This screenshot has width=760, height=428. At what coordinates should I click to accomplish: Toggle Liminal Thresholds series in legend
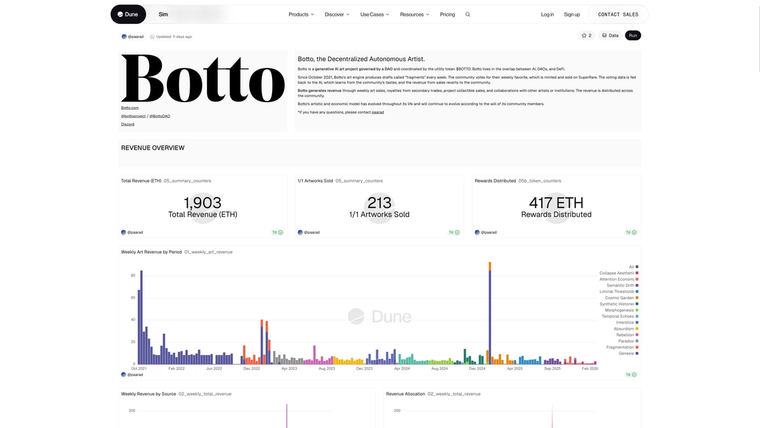[x=619, y=291]
